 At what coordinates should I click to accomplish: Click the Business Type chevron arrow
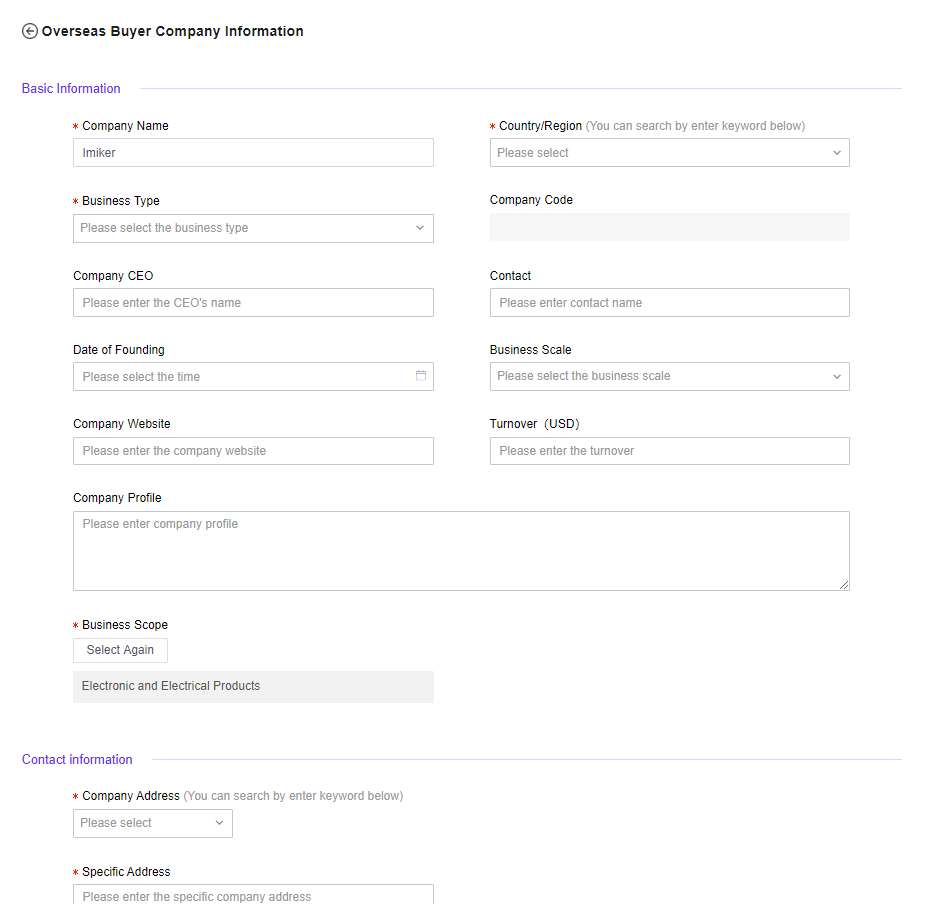coord(420,228)
